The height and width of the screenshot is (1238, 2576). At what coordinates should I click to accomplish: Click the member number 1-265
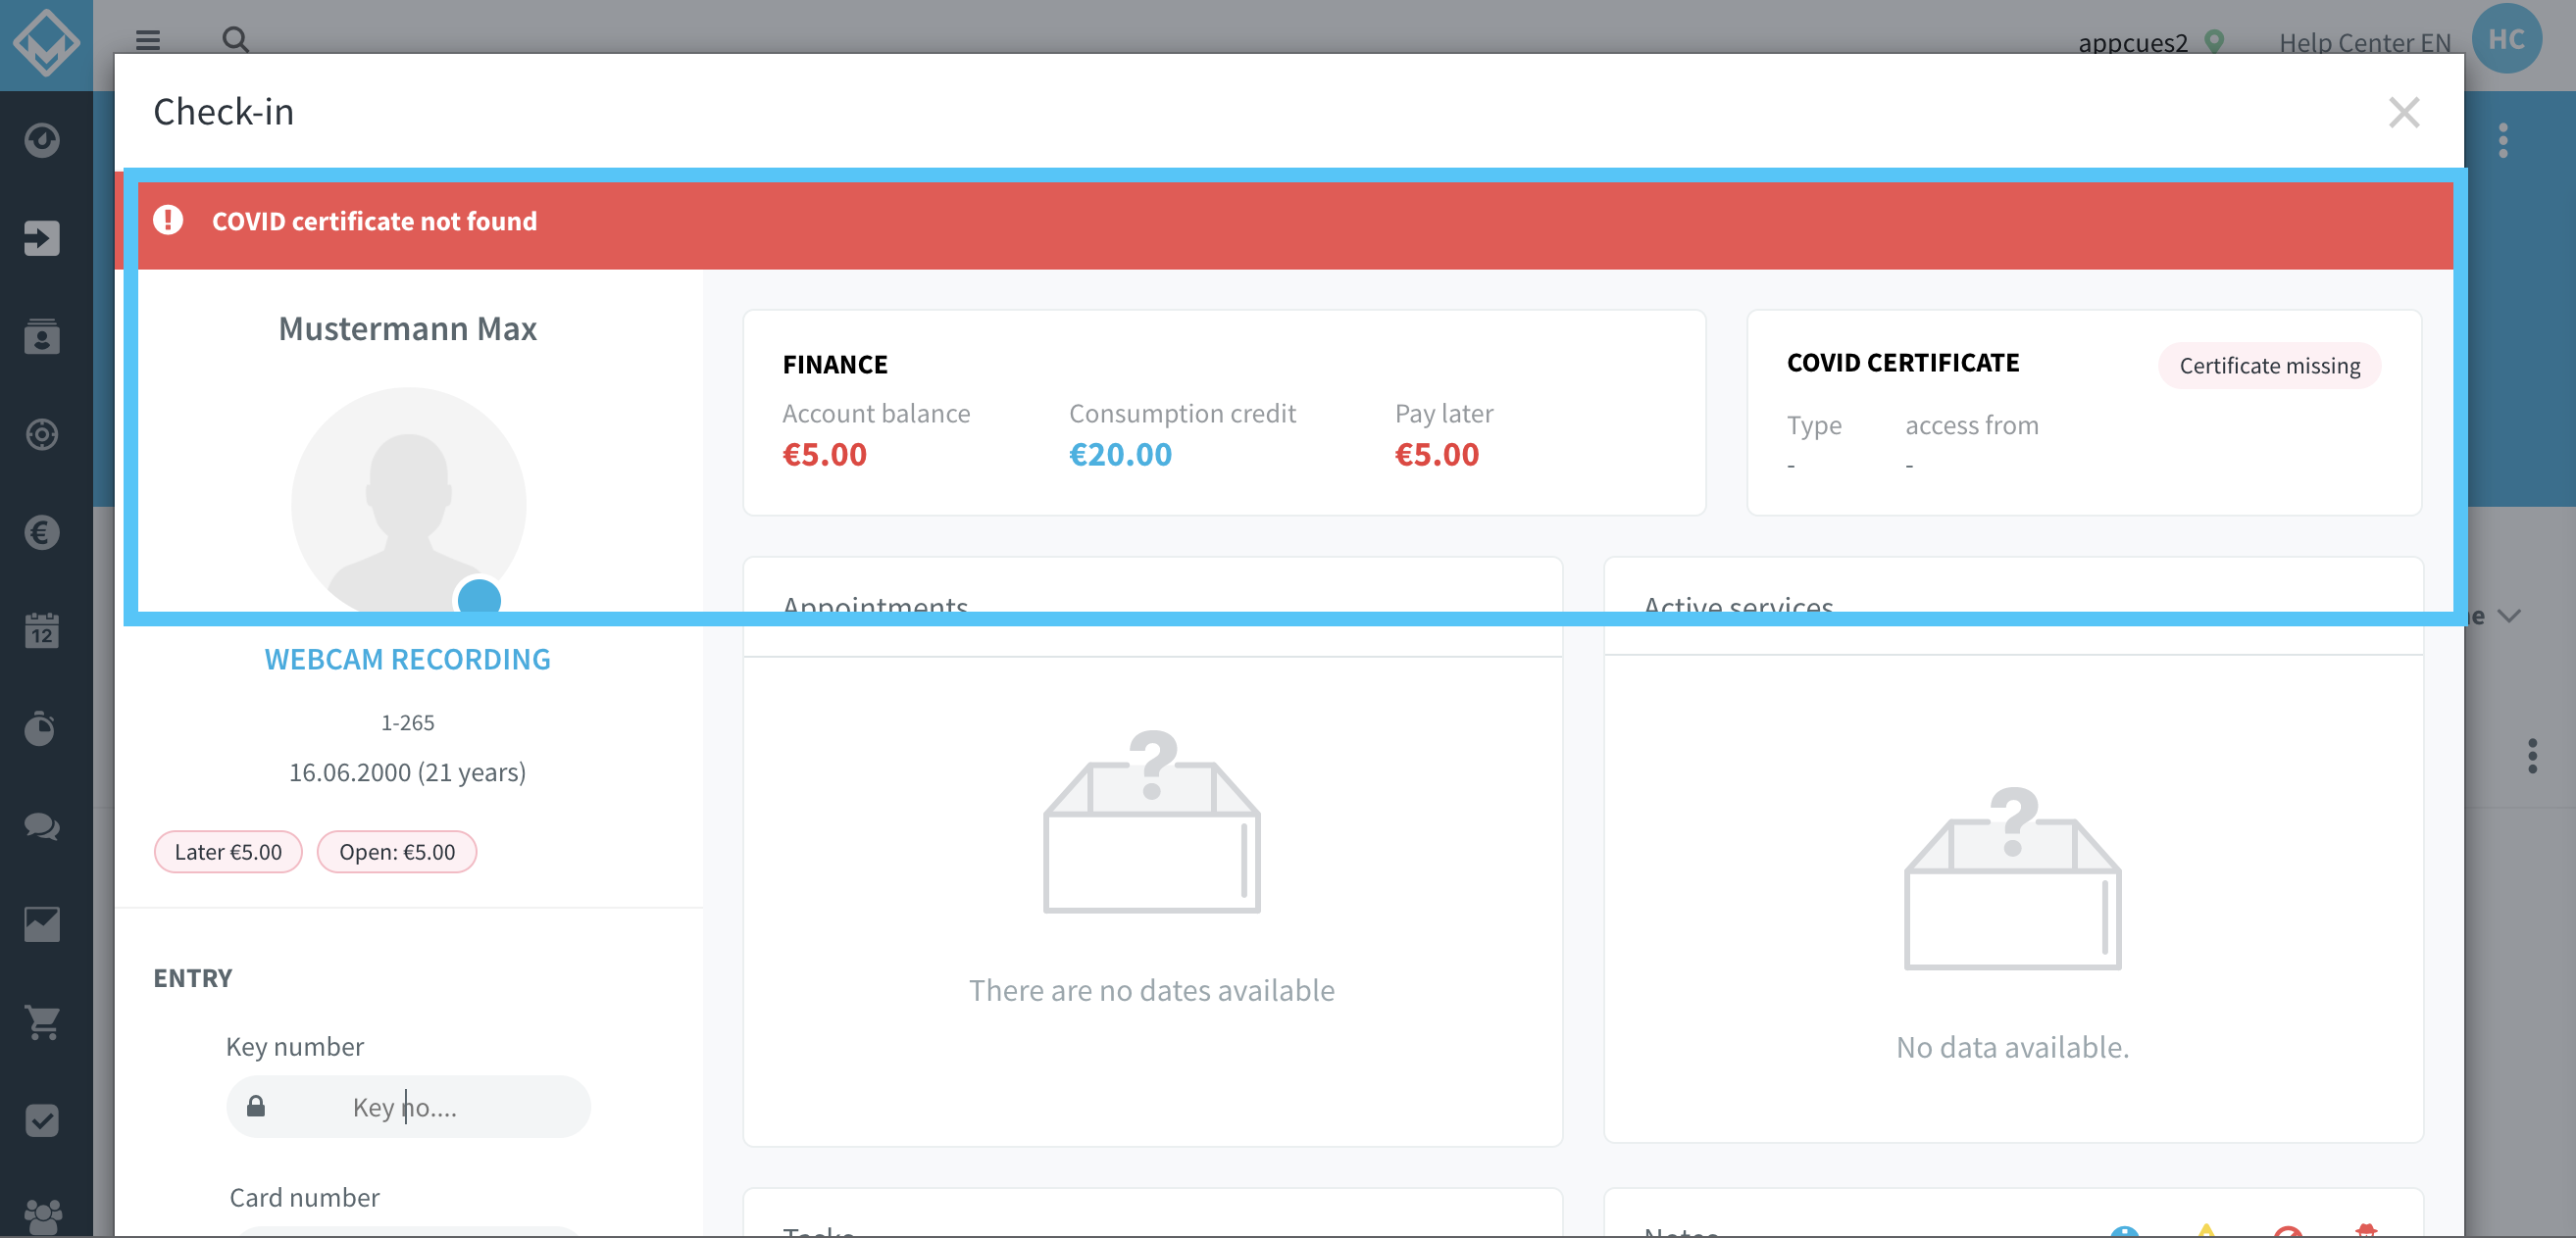tap(407, 722)
